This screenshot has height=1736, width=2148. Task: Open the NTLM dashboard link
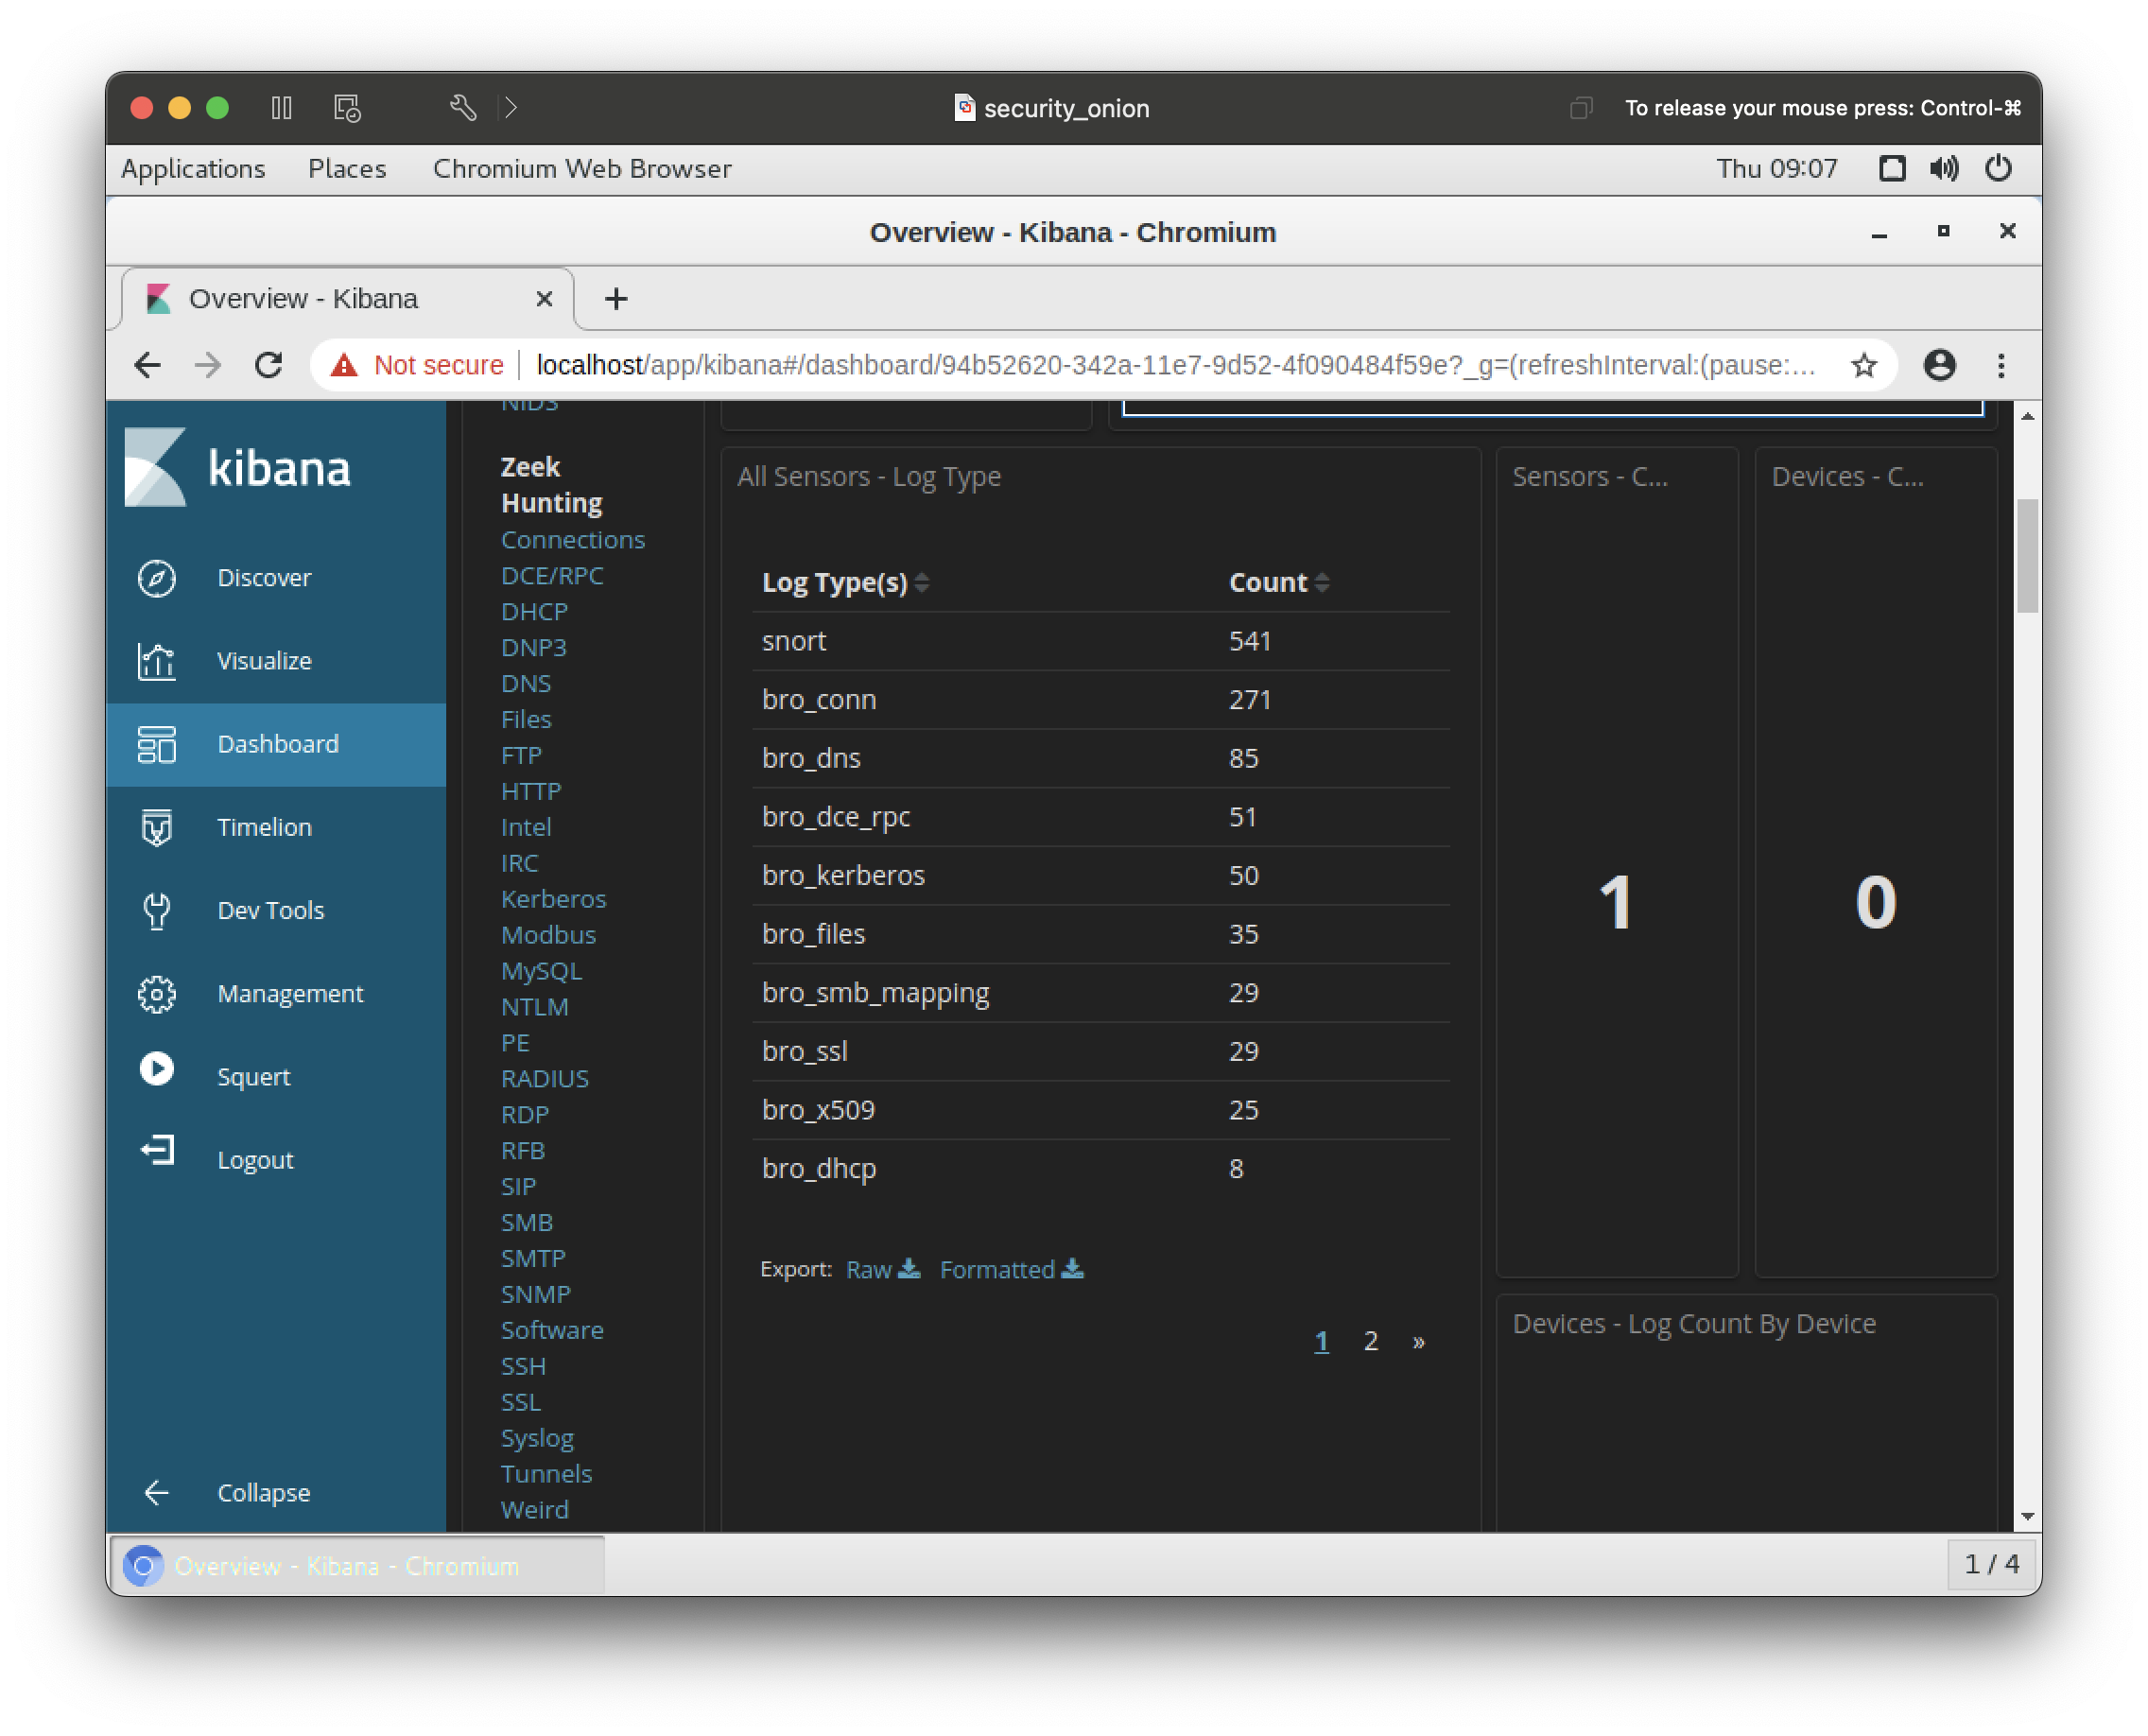(x=534, y=1007)
